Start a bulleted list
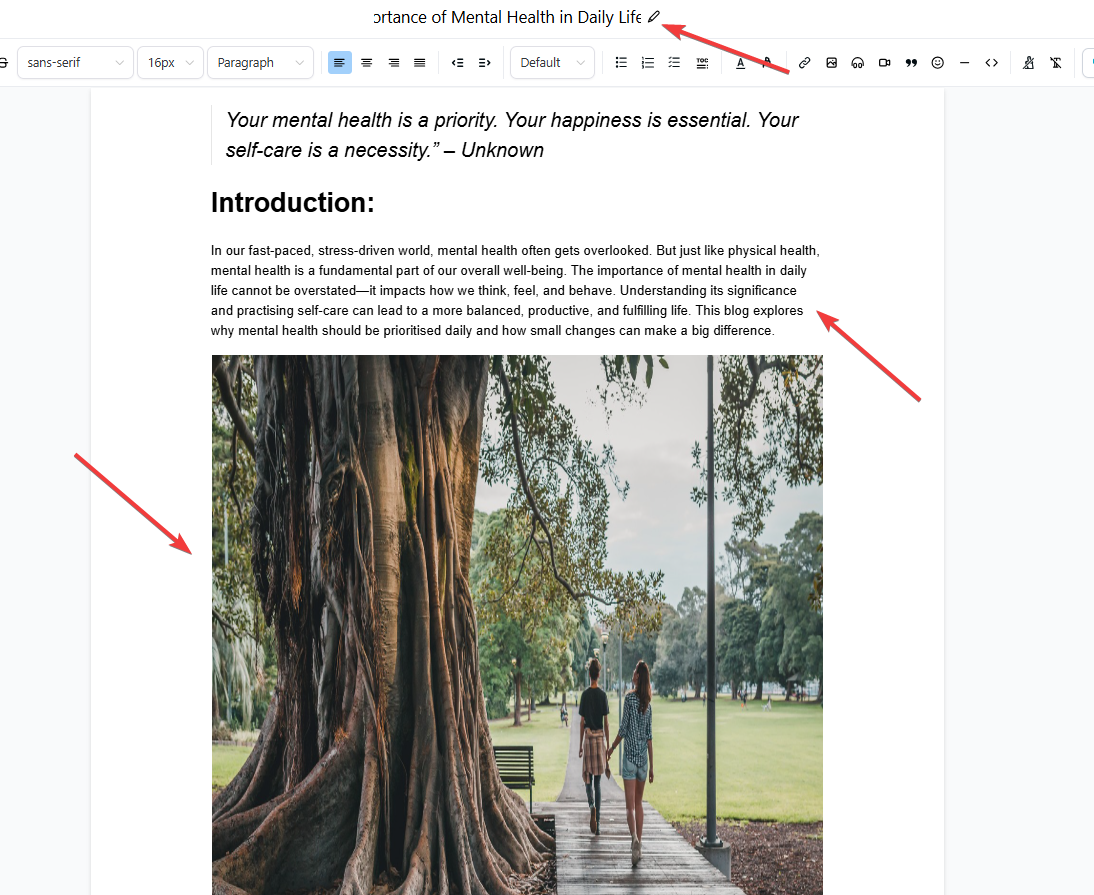This screenshot has height=895, width=1094. coord(621,63)
